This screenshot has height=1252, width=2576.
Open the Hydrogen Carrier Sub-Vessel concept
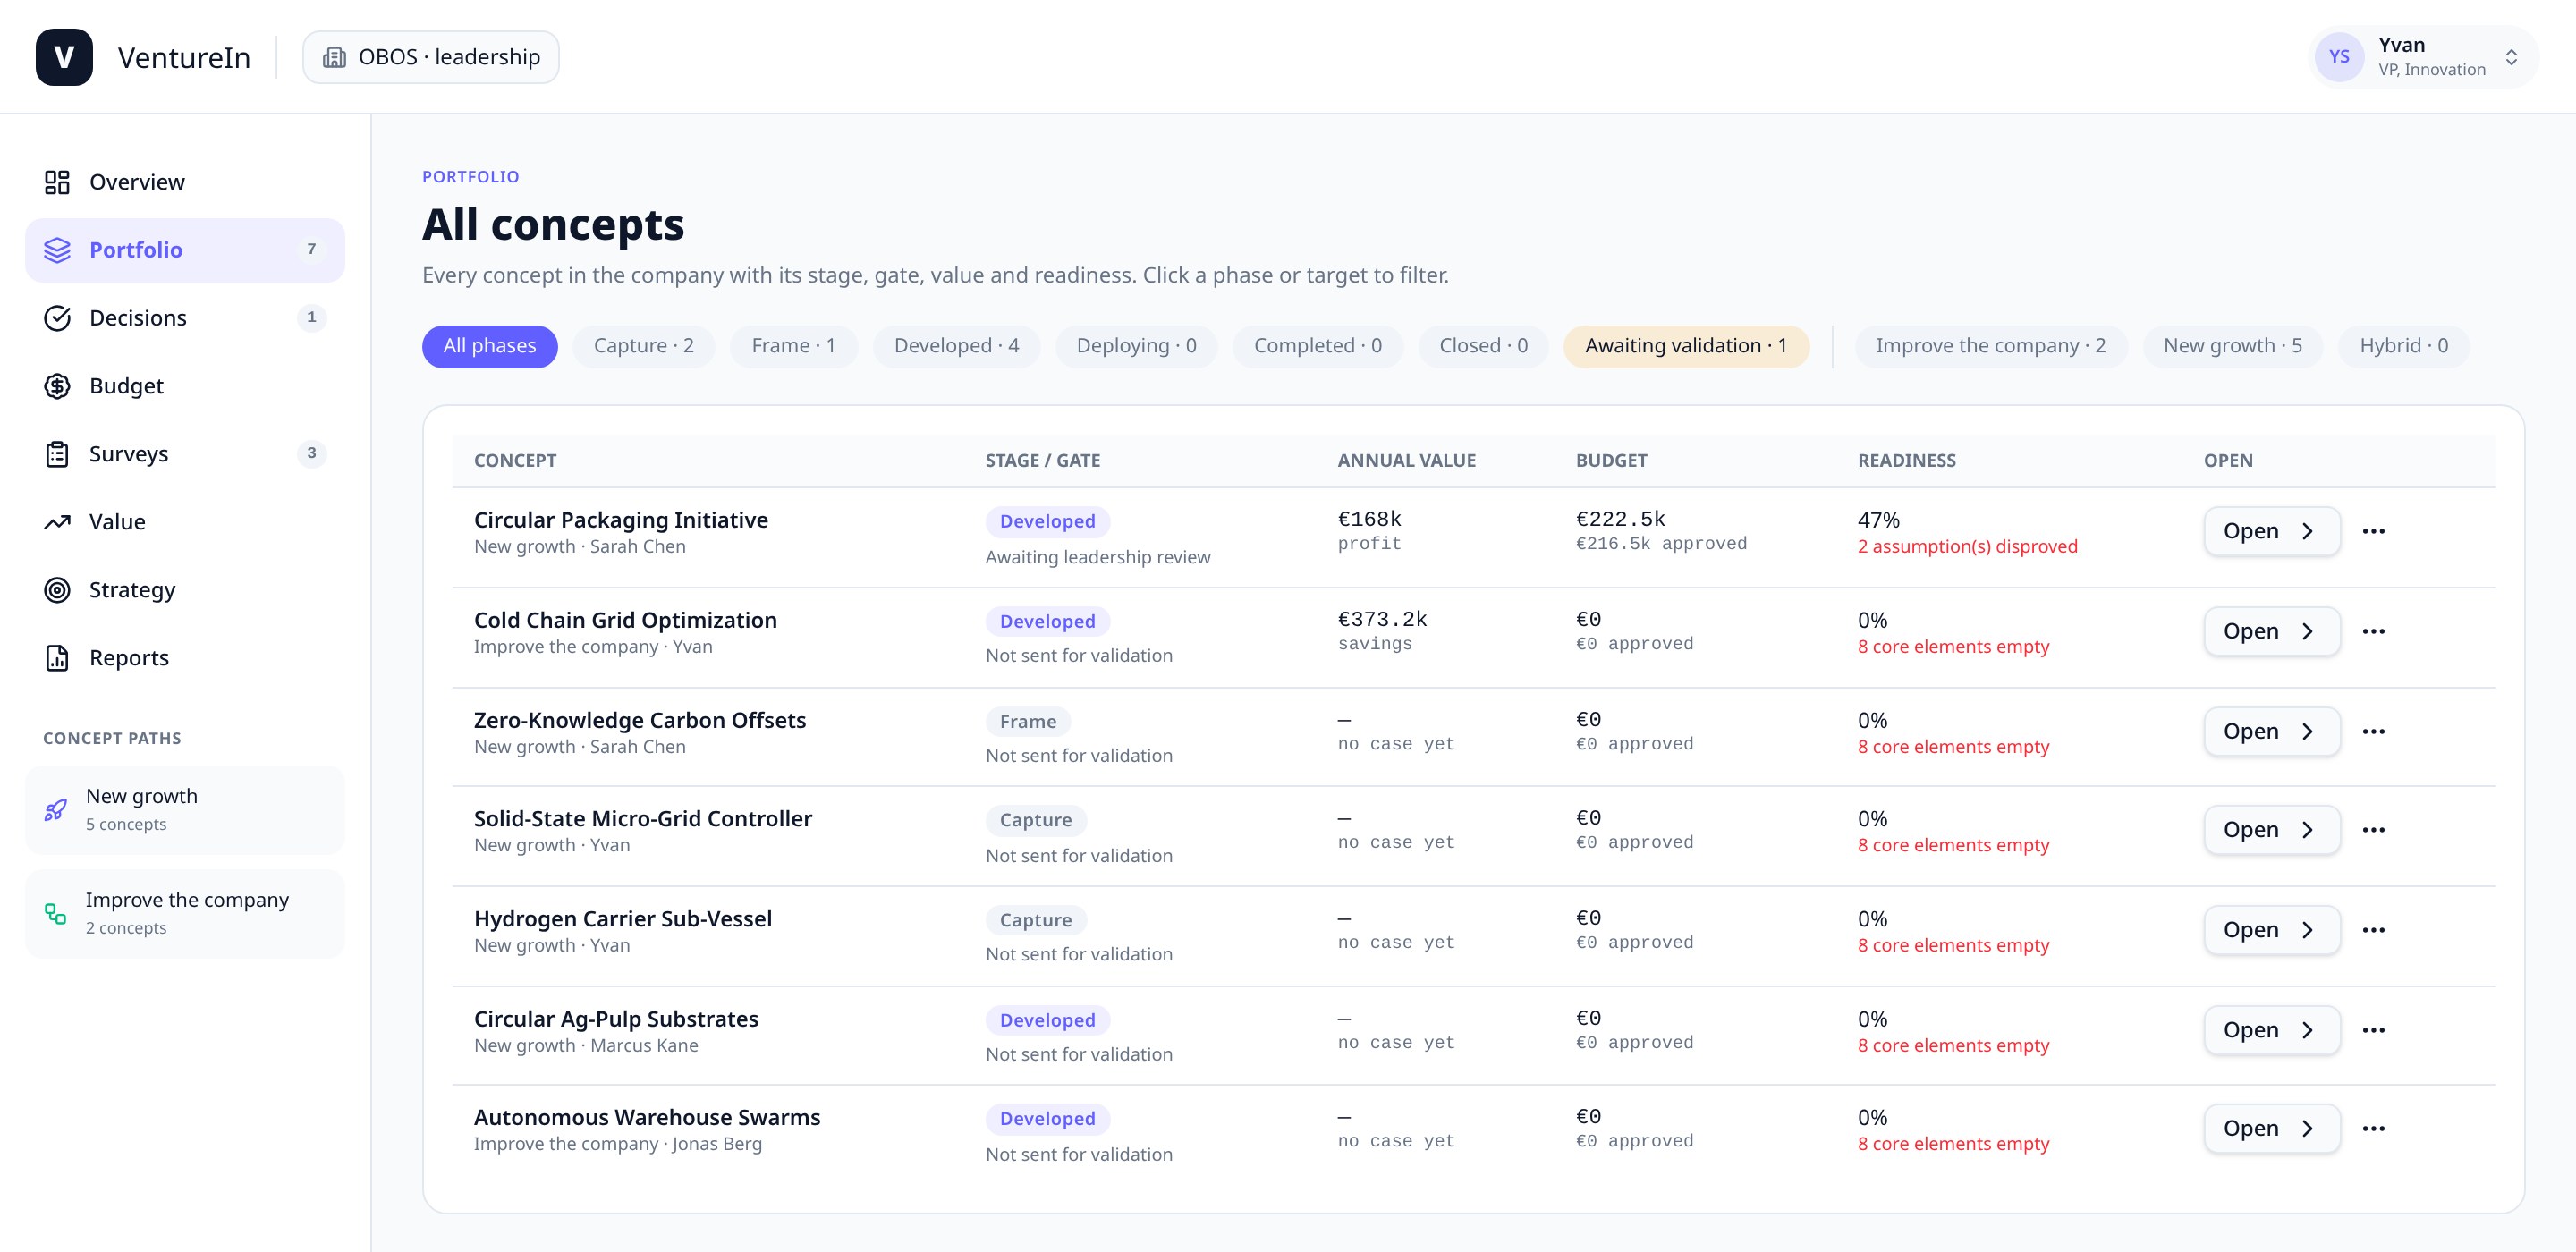(x=2271, y=930)
